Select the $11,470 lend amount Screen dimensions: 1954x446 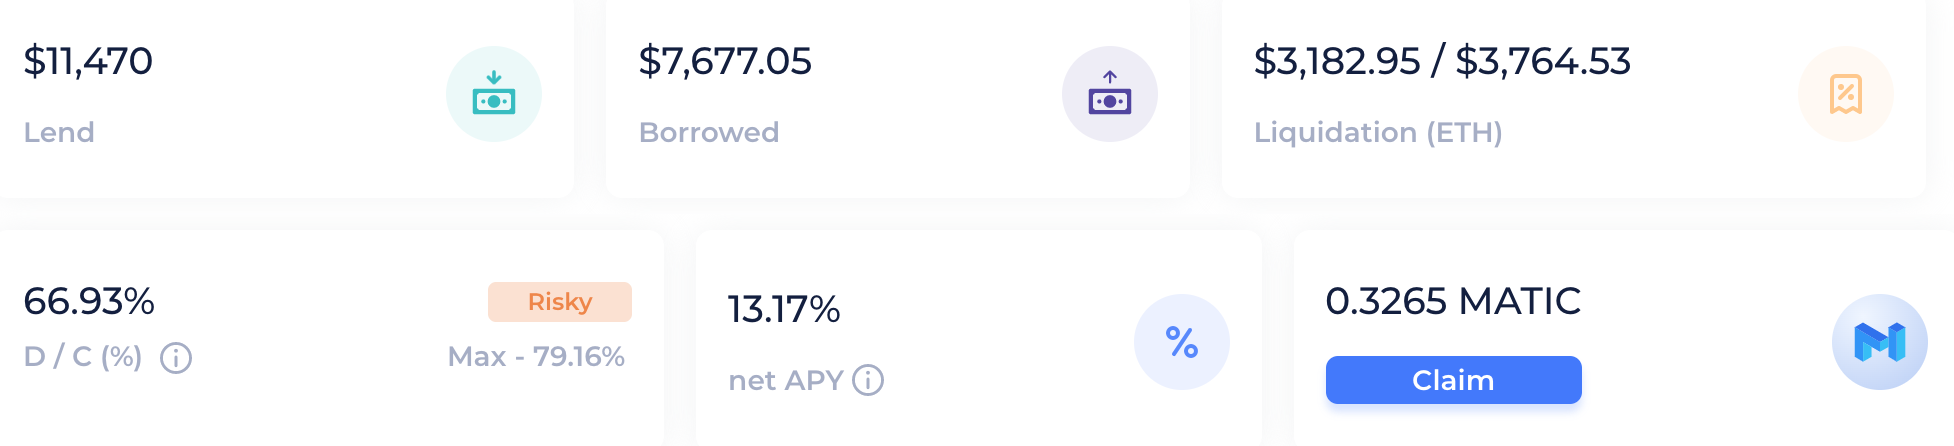(x=88, y=61)
